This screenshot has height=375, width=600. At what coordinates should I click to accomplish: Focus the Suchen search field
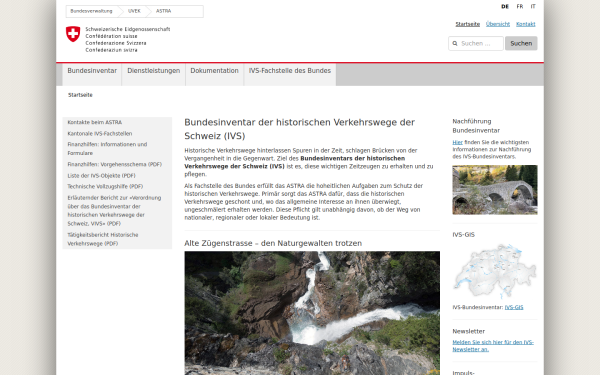pos(476,44)
